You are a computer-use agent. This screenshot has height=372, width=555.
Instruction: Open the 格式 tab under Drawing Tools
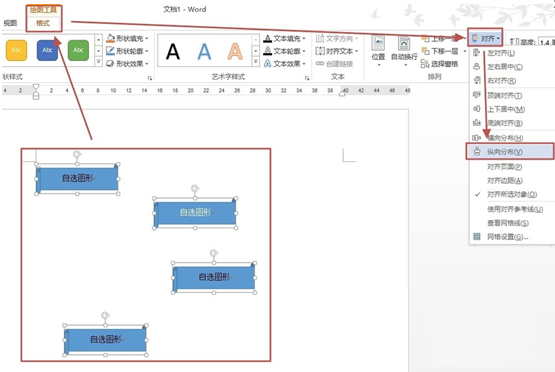coord(43,23)
